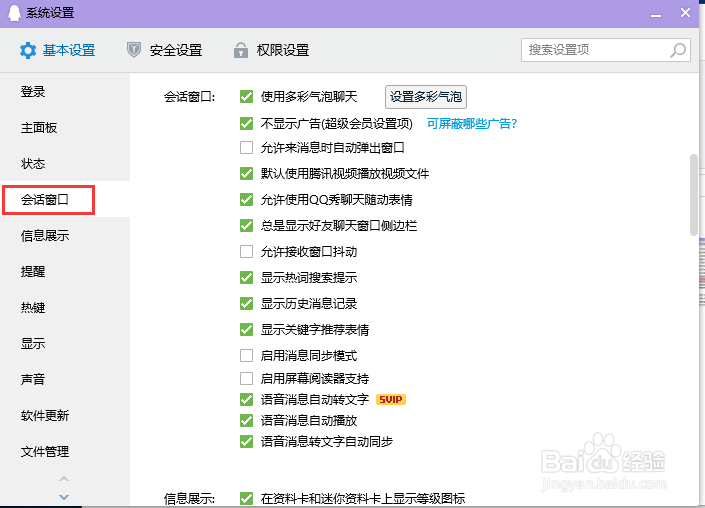Uncheck 允许使用QQ秀聊天随动表情
This screenshot has width=705, height=508.
[x=246, y=200]
